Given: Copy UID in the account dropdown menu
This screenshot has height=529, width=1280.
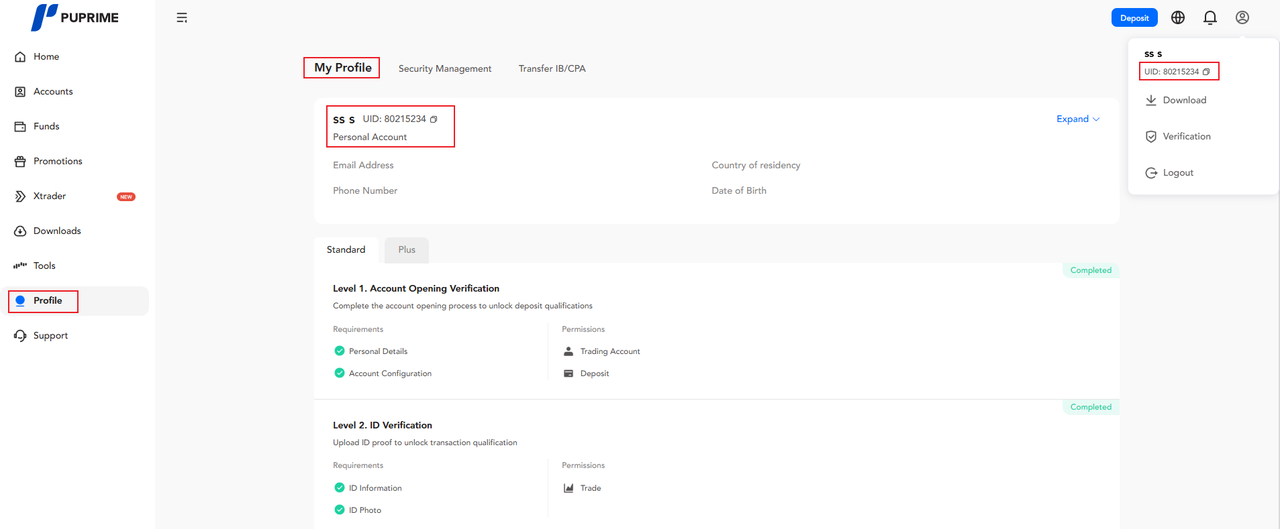Looking at the screenshot, I should 1207,72.
